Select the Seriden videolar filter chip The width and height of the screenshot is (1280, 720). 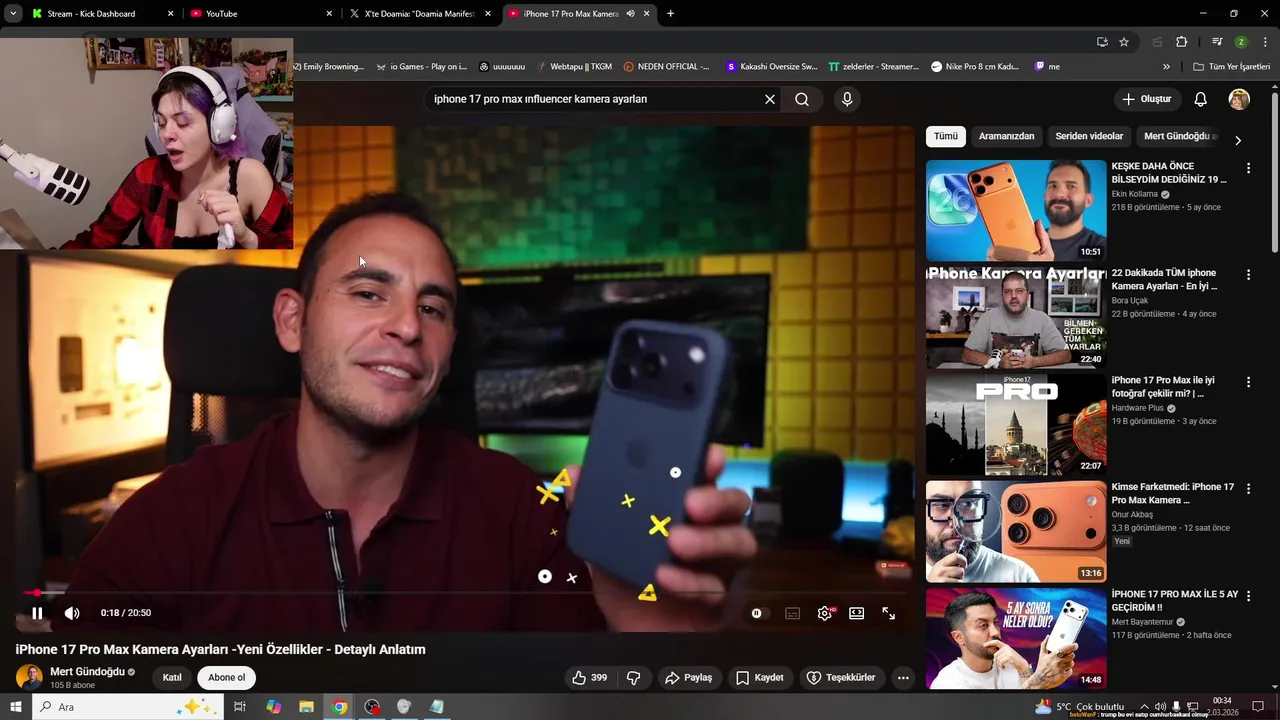[1089, 136]
